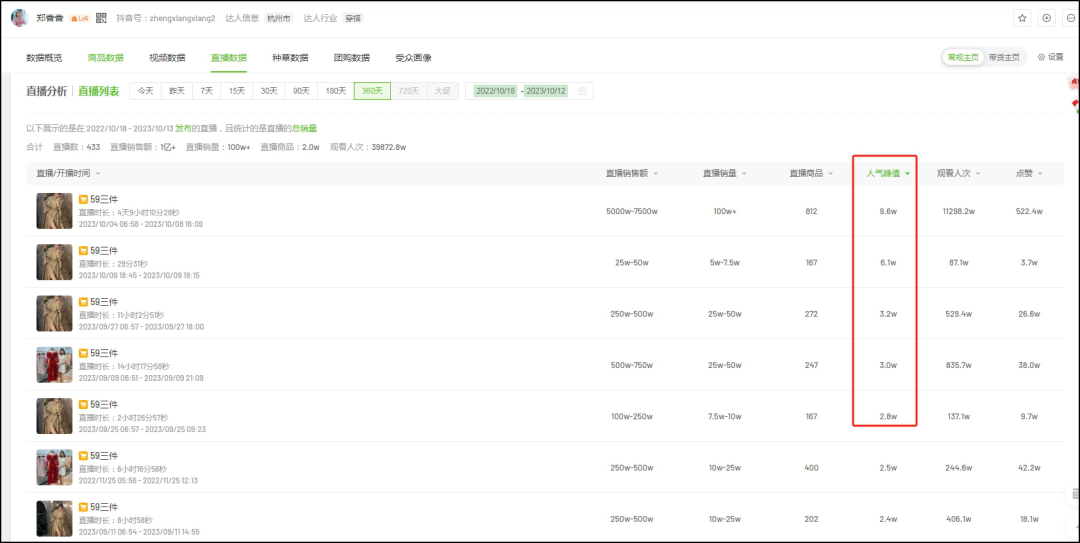The image size is (1080, 543).
Task: Click the star favorite icon
Action: (x=1022, y=19)
